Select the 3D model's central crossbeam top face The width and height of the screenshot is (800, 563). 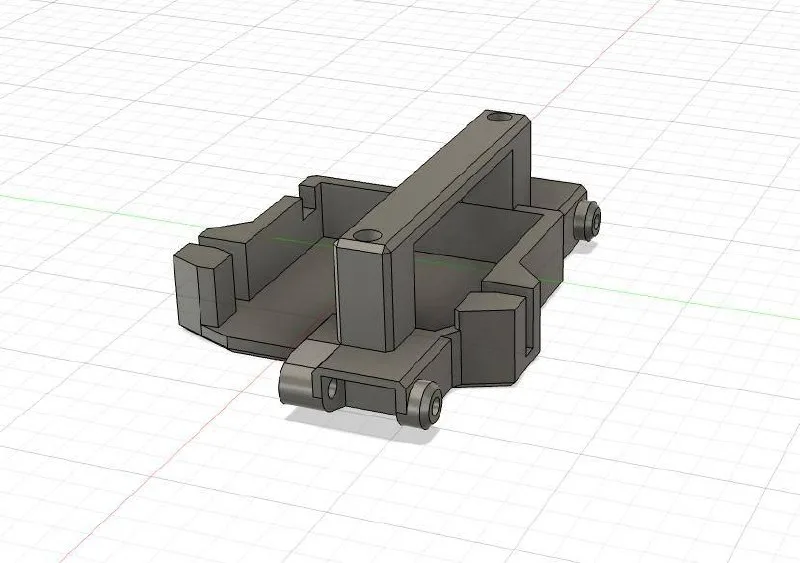point(434,176)
